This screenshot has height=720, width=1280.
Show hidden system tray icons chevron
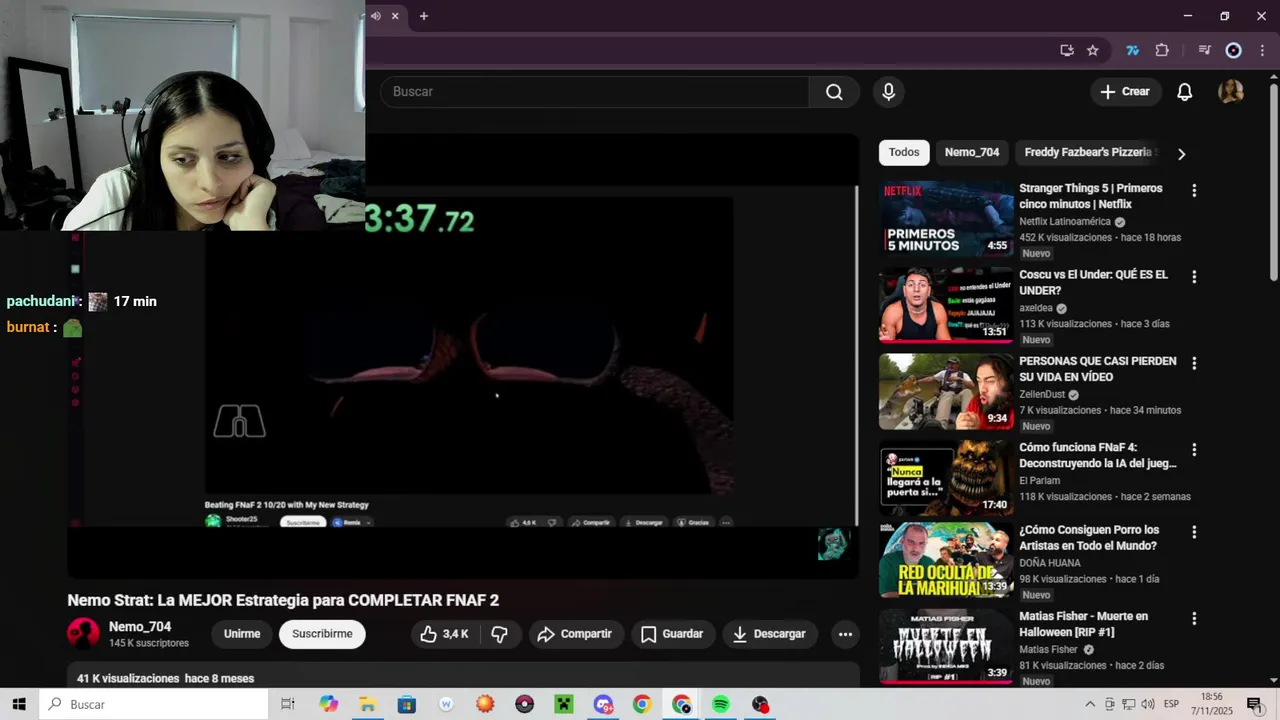(1090, 705)
